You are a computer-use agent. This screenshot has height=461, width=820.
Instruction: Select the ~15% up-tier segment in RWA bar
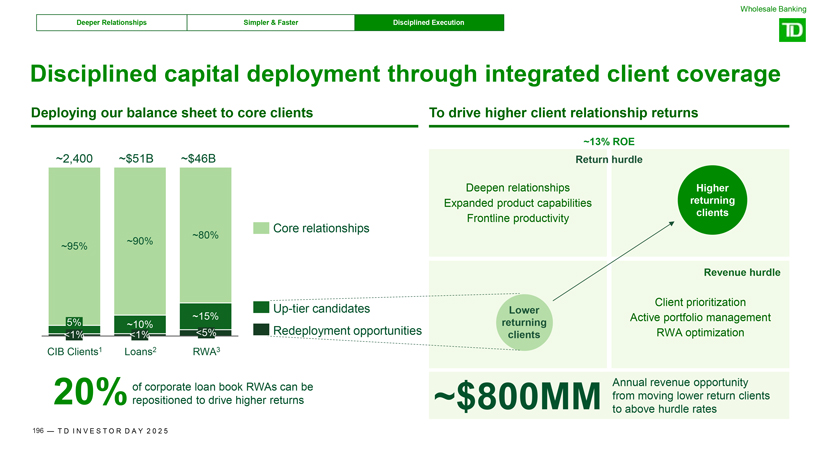pos(205,316)
